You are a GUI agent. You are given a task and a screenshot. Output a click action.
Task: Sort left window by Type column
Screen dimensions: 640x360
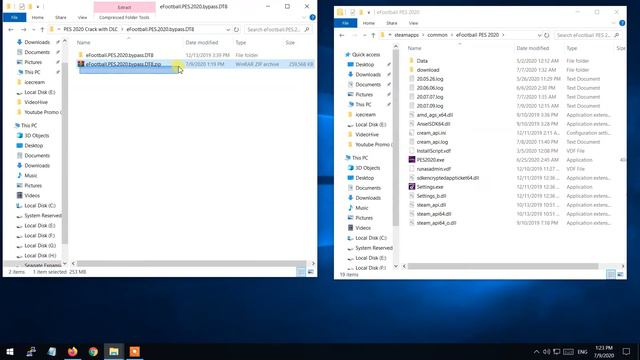tap(241, 42)
